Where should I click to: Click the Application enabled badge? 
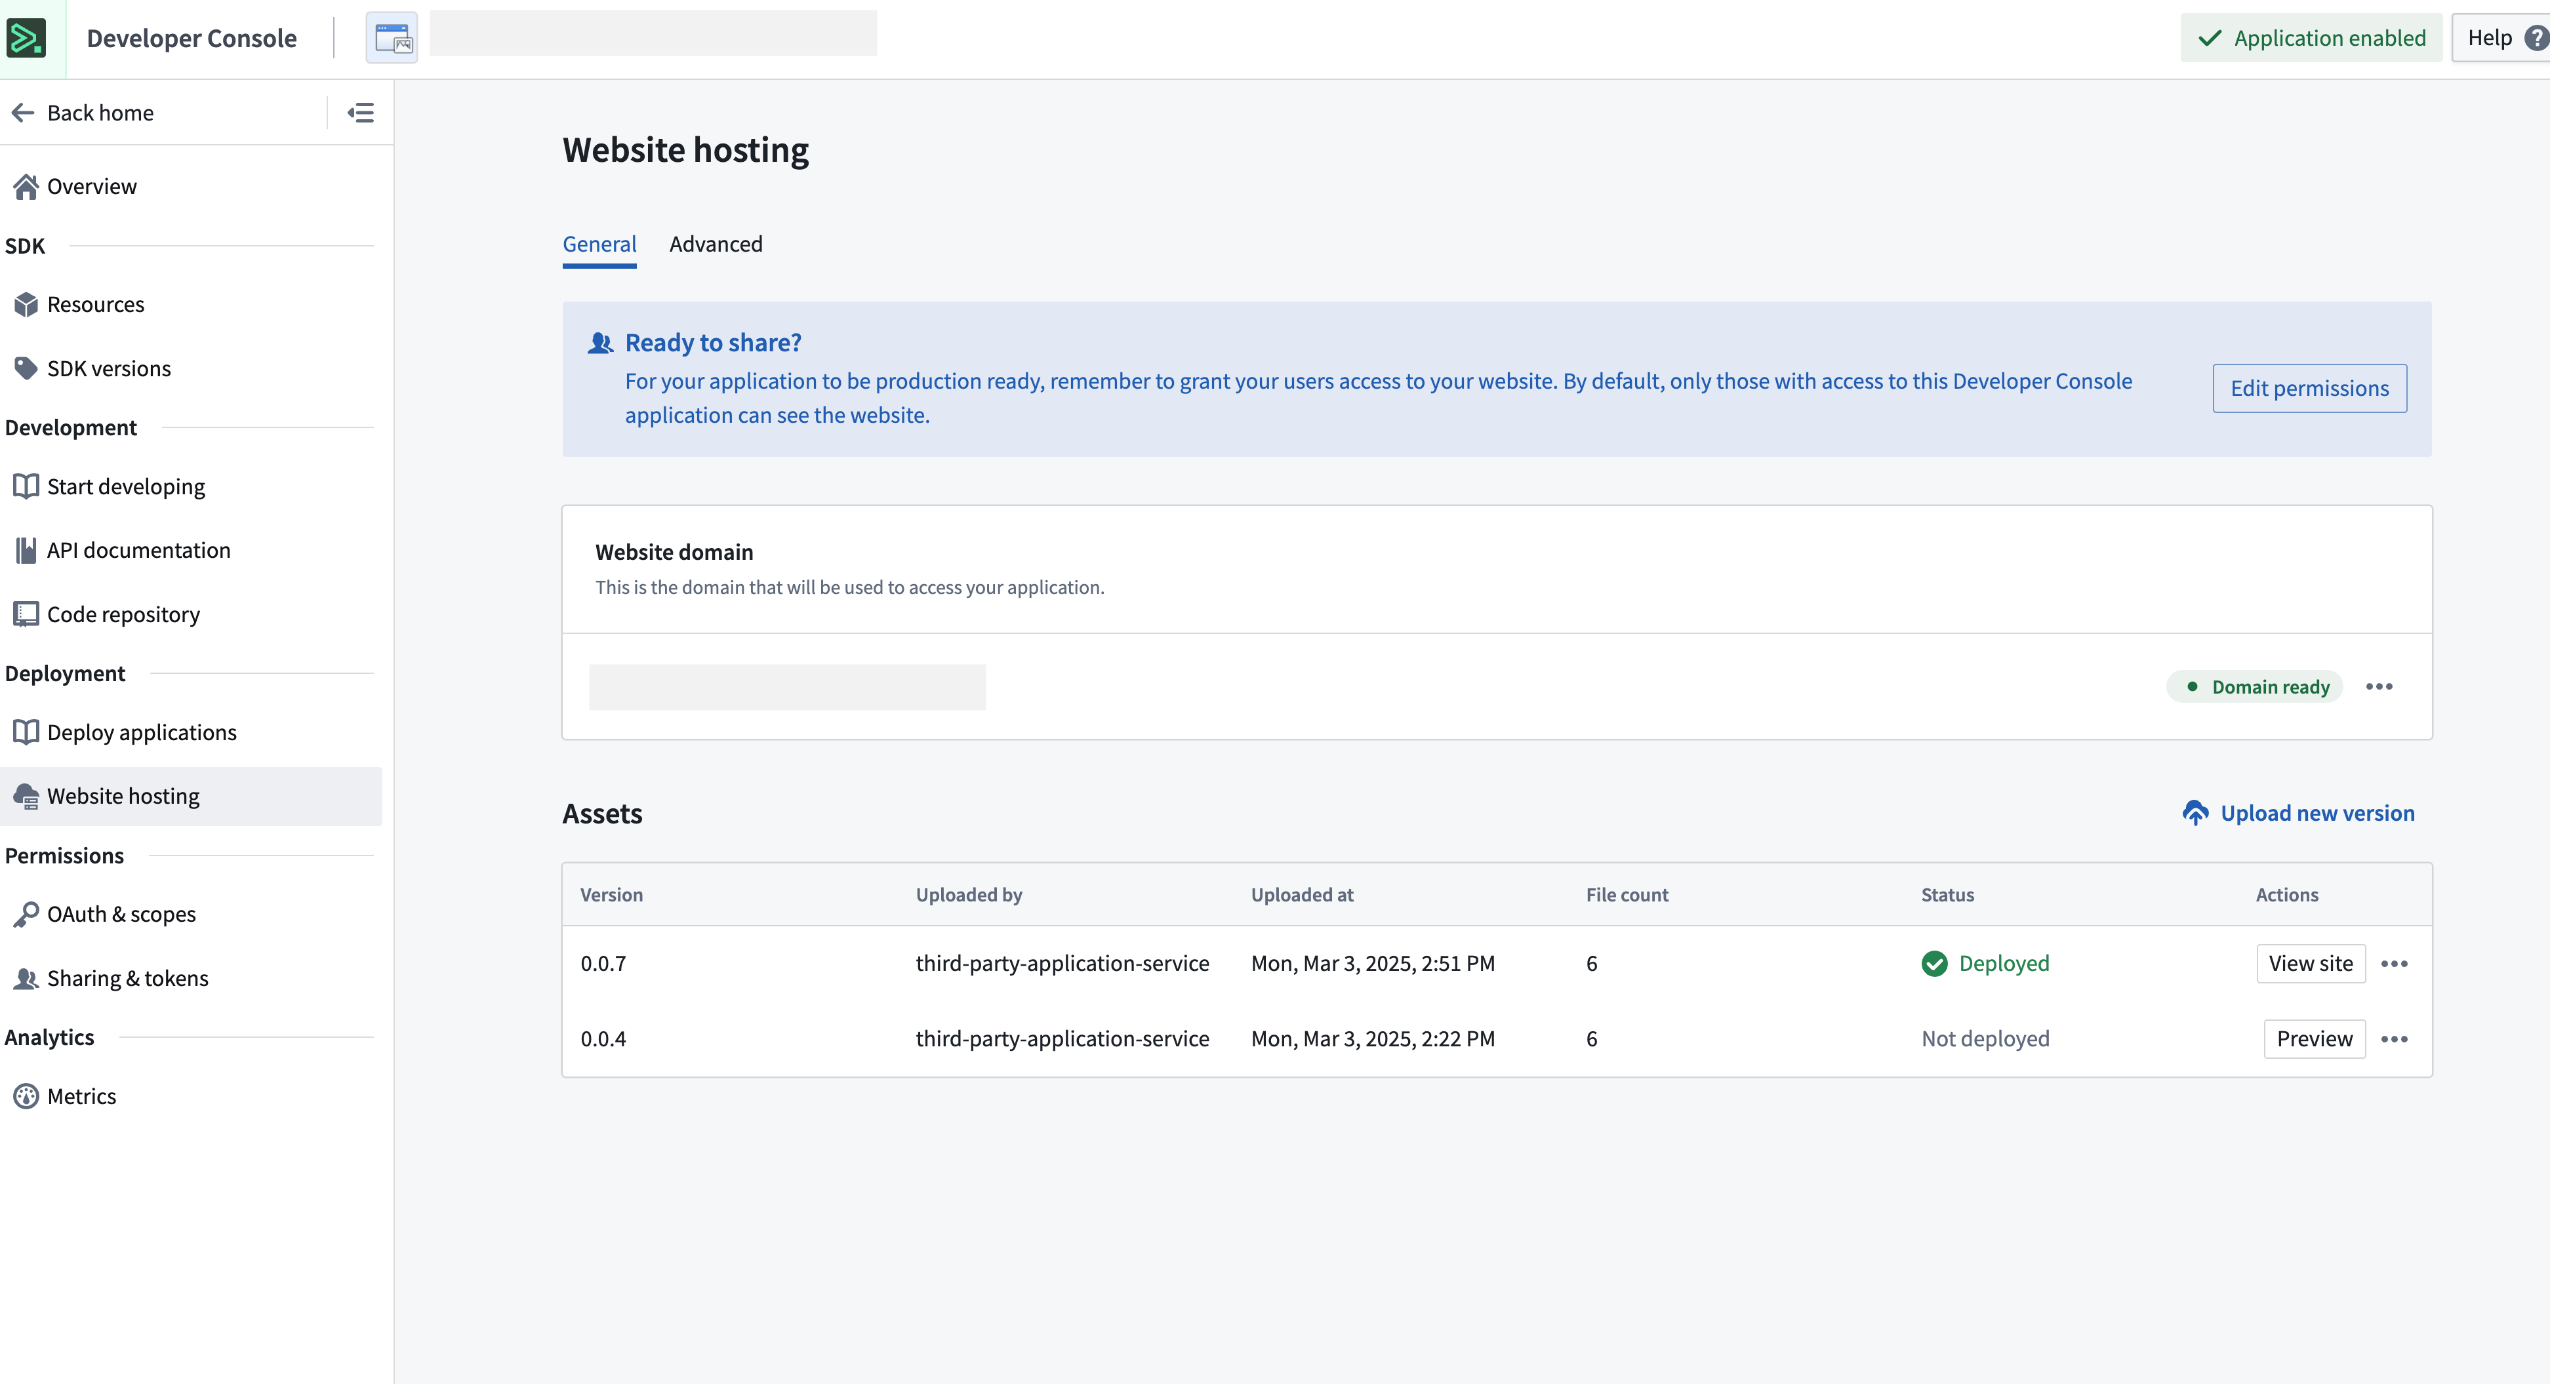click(x=2312, y=37)
